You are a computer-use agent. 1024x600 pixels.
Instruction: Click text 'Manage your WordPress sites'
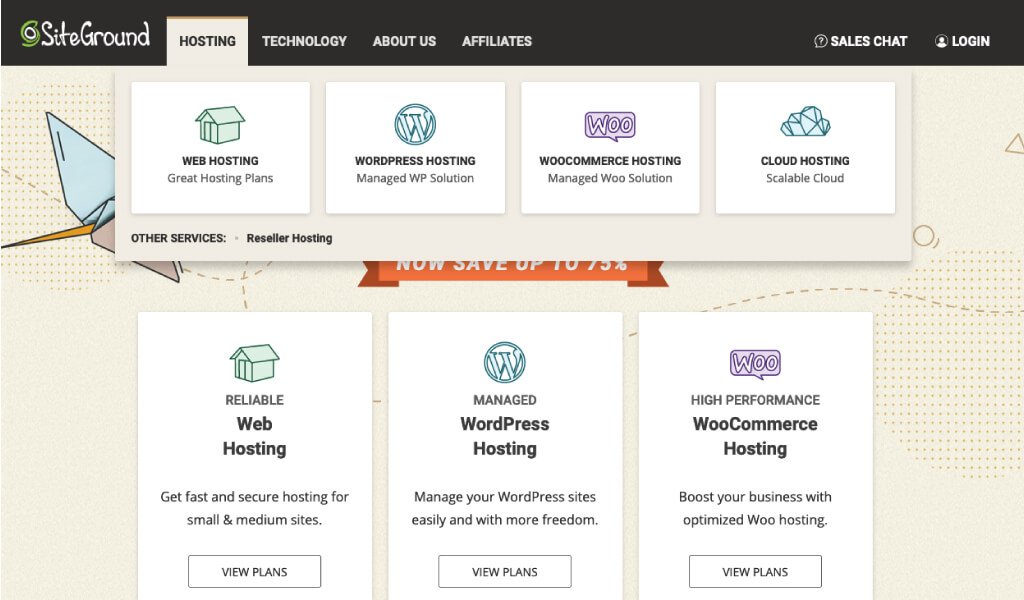[505, 497]
